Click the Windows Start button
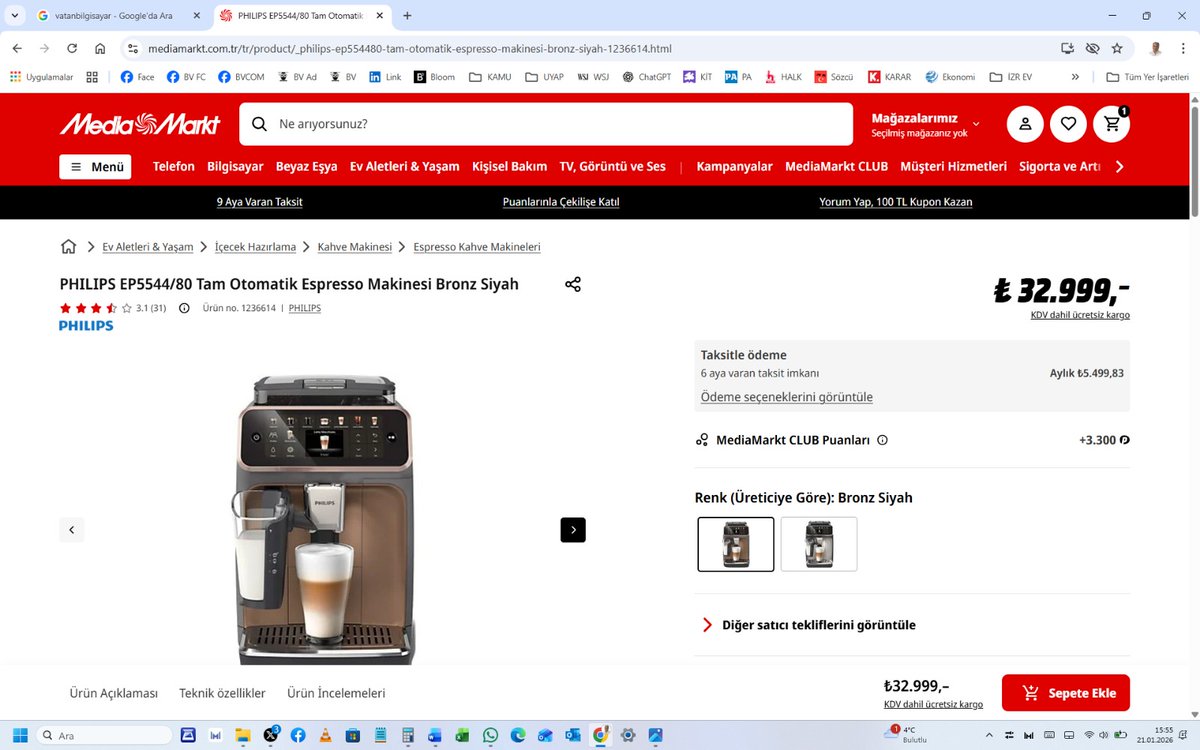Screen dimensions: 1200x750 (x=20, y=735)
